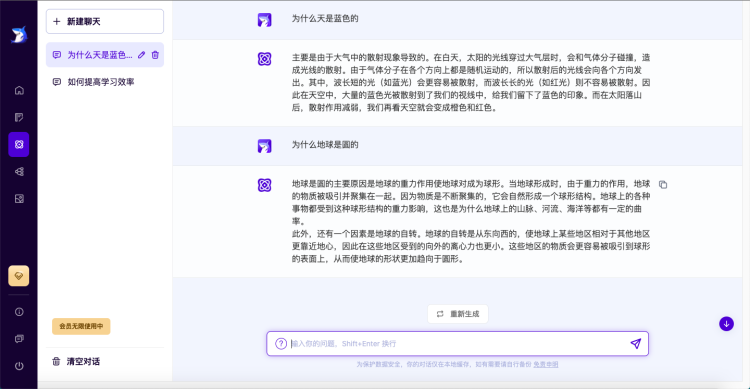Regenerate the response with 重新生成
The height and width of the screenshot is (389, 750).
458,314
